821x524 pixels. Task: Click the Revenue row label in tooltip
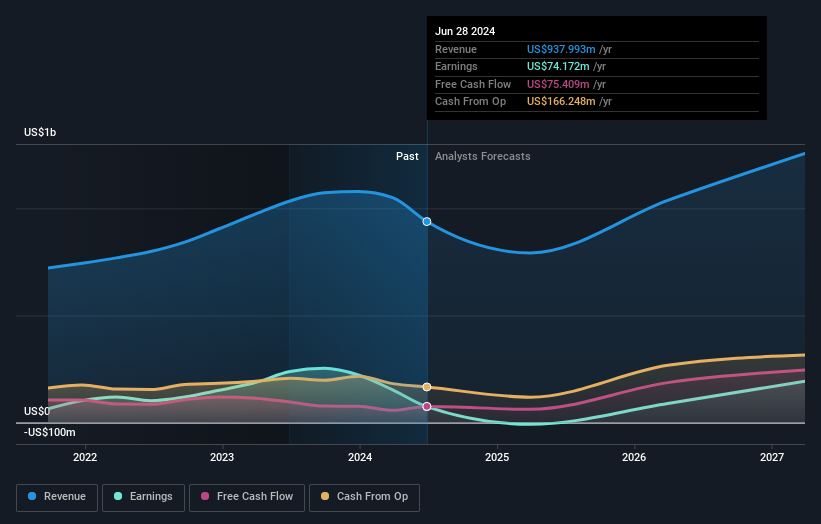(x=456, y=49)
